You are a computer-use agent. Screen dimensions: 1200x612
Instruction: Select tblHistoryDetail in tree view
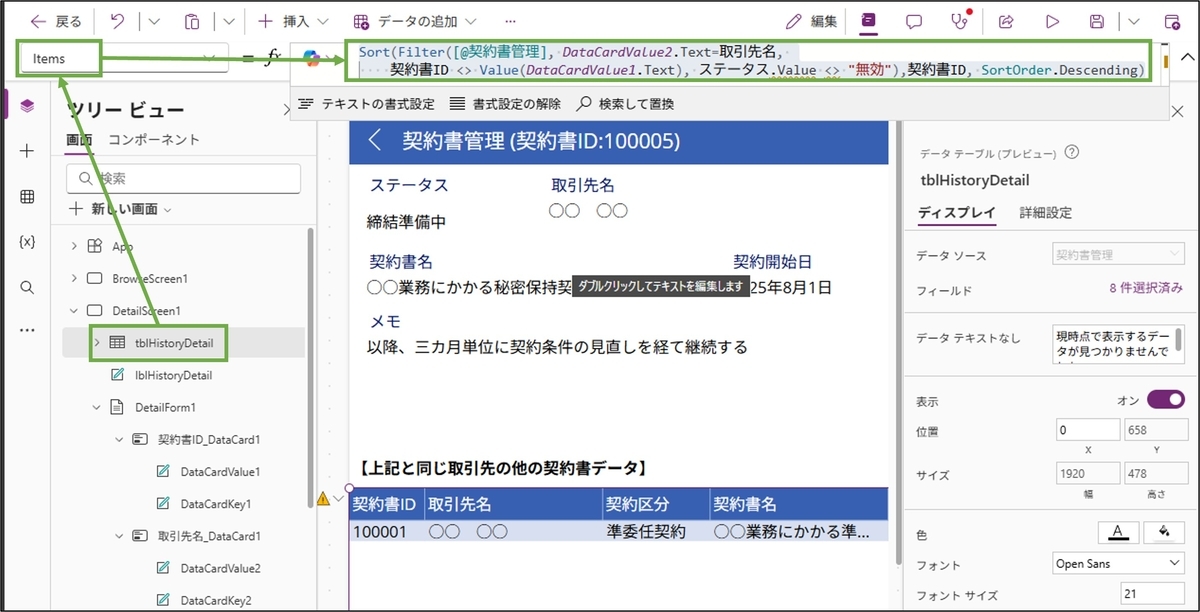[x=174, y=343]
